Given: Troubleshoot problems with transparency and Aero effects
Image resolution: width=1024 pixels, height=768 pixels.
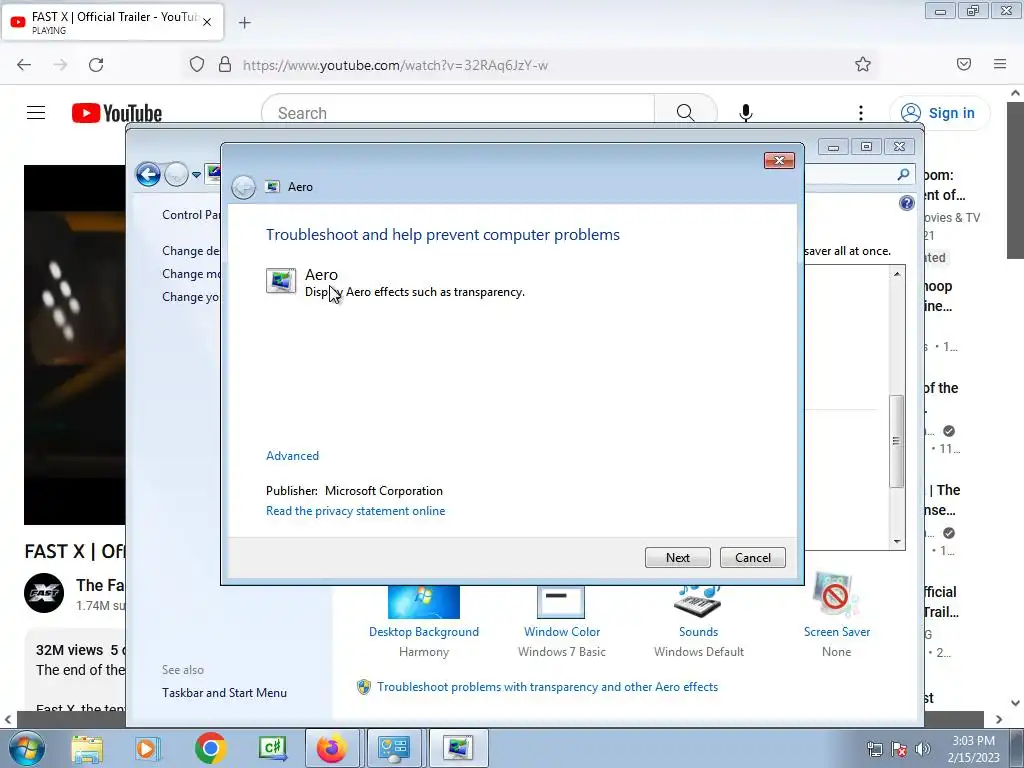Looking at the screenshot, I should coord(547,687).
